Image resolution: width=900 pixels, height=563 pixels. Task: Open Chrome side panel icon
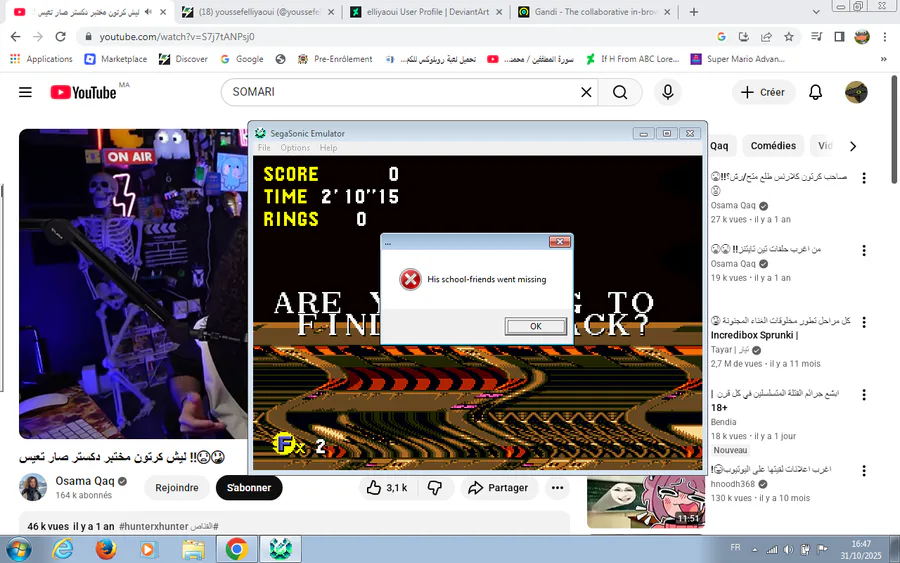pyautogui.click(x=839, y=37)
